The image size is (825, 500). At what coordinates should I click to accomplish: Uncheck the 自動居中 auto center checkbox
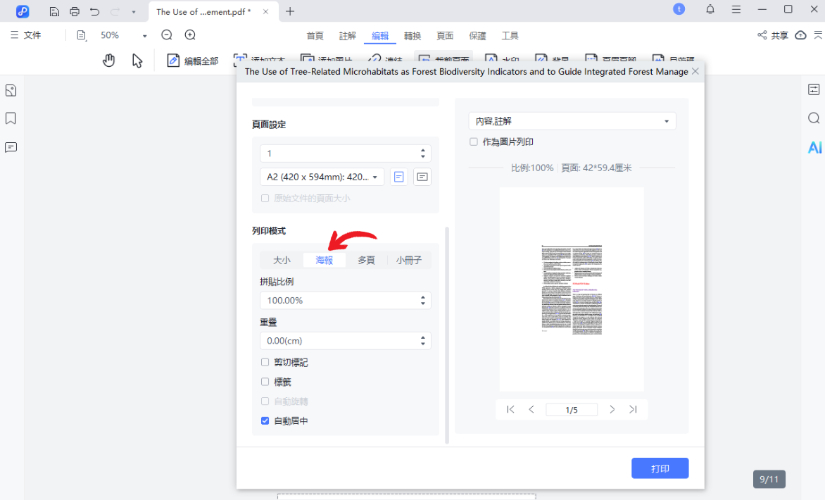pos(265,421)
